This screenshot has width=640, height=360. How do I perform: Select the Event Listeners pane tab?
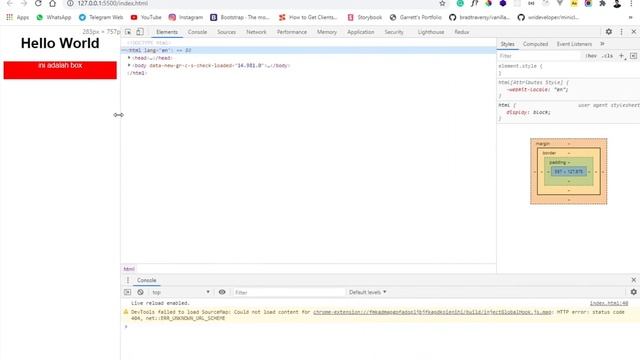coord(574,44)
